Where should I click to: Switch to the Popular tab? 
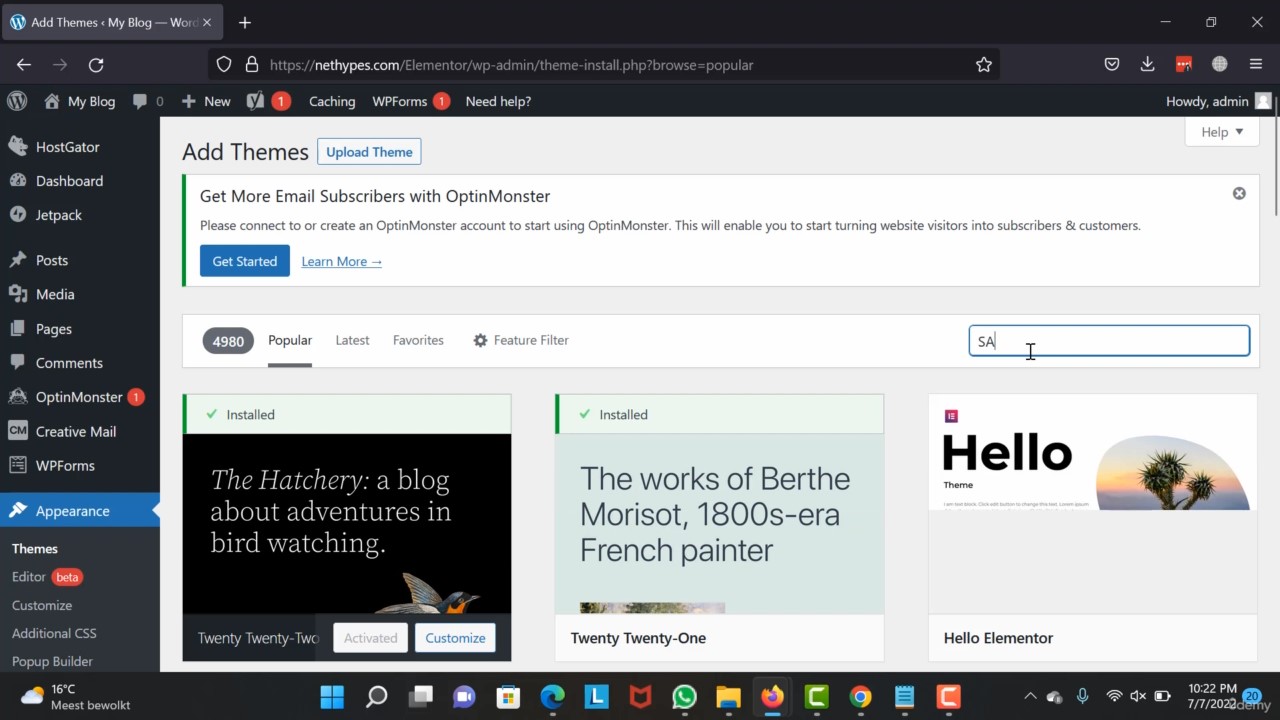click(x=290, y=340)
